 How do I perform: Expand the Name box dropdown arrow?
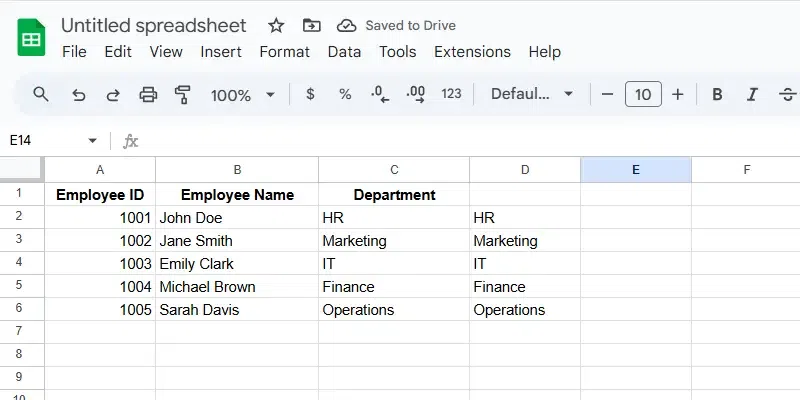click(x=93, y=141)
